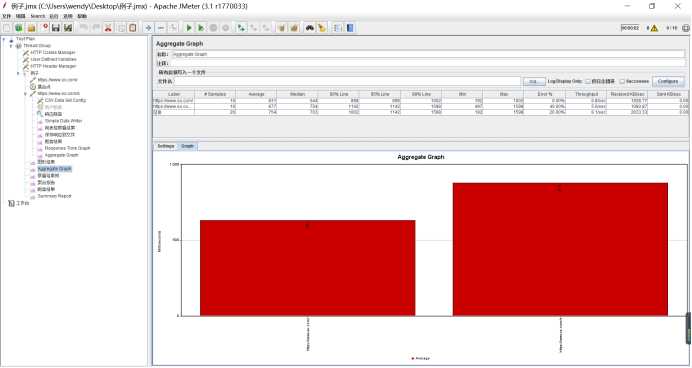
Task: Open the Function Helper dialog icon
Action: click(338, 28)
